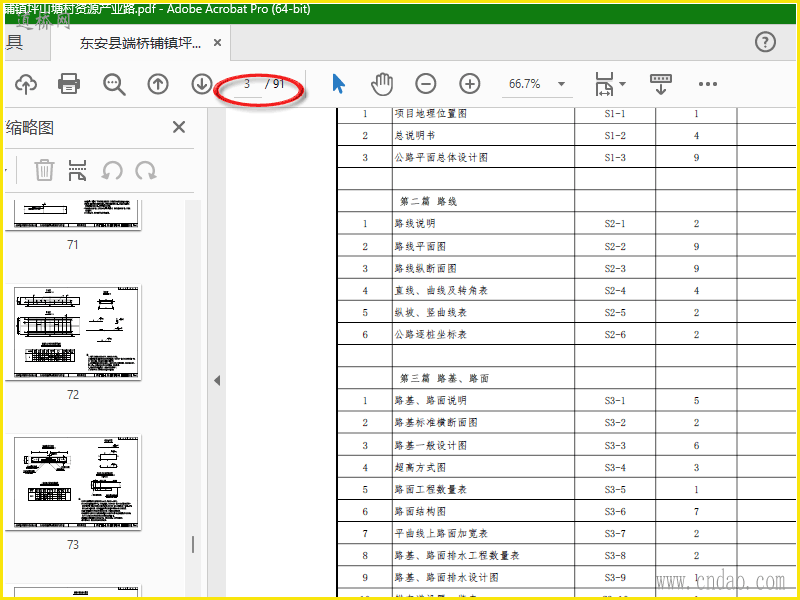Click the 路线说明 entry
Viewport: 800px width, 600px height.
tap(414, 223)
